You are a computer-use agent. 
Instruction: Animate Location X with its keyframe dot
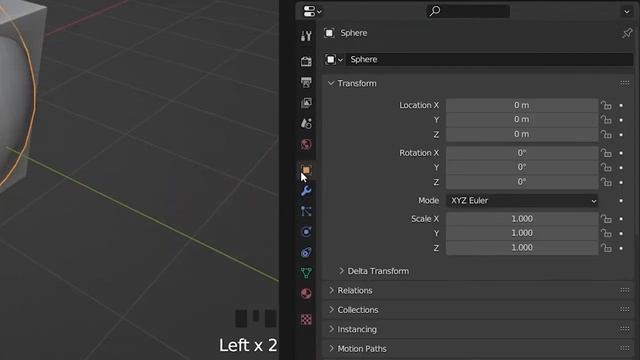pos(621,106)
